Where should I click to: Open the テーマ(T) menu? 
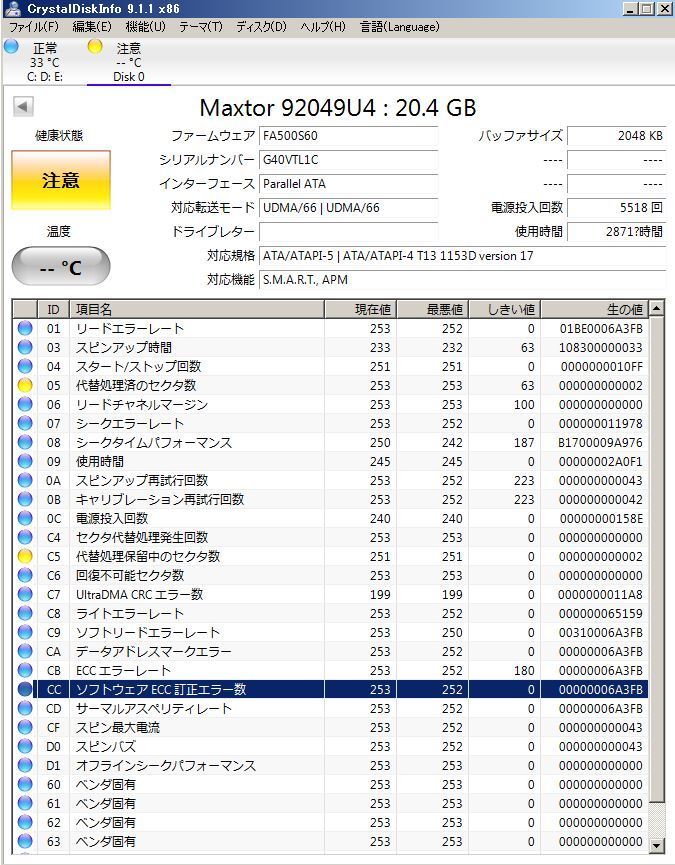tap(201, 26)
